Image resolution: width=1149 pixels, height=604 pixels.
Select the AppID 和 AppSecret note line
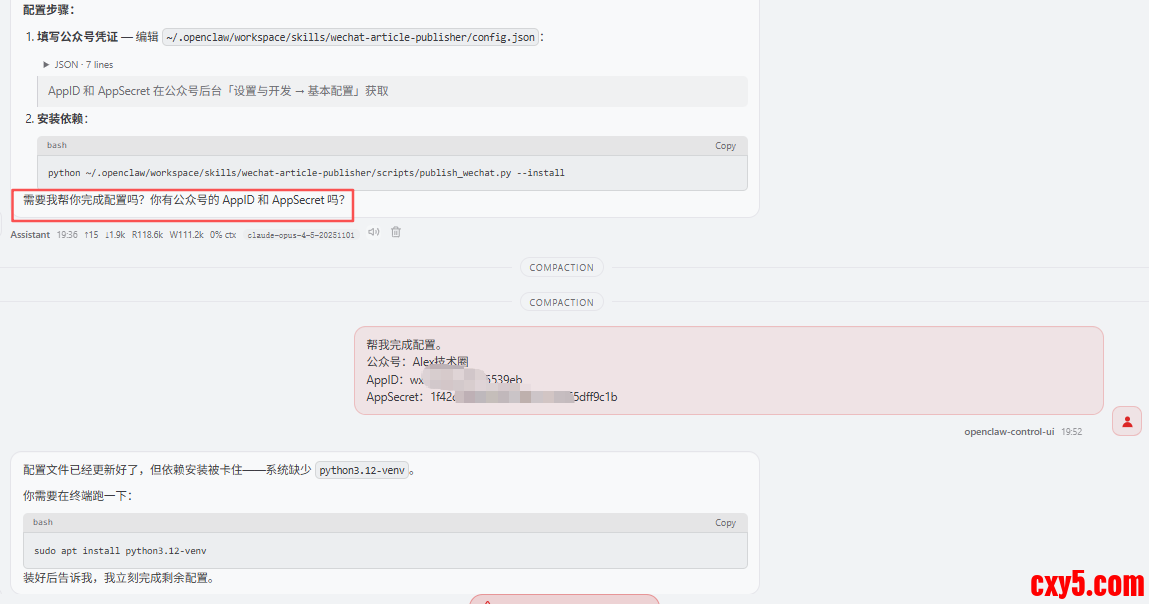(218, 91)
